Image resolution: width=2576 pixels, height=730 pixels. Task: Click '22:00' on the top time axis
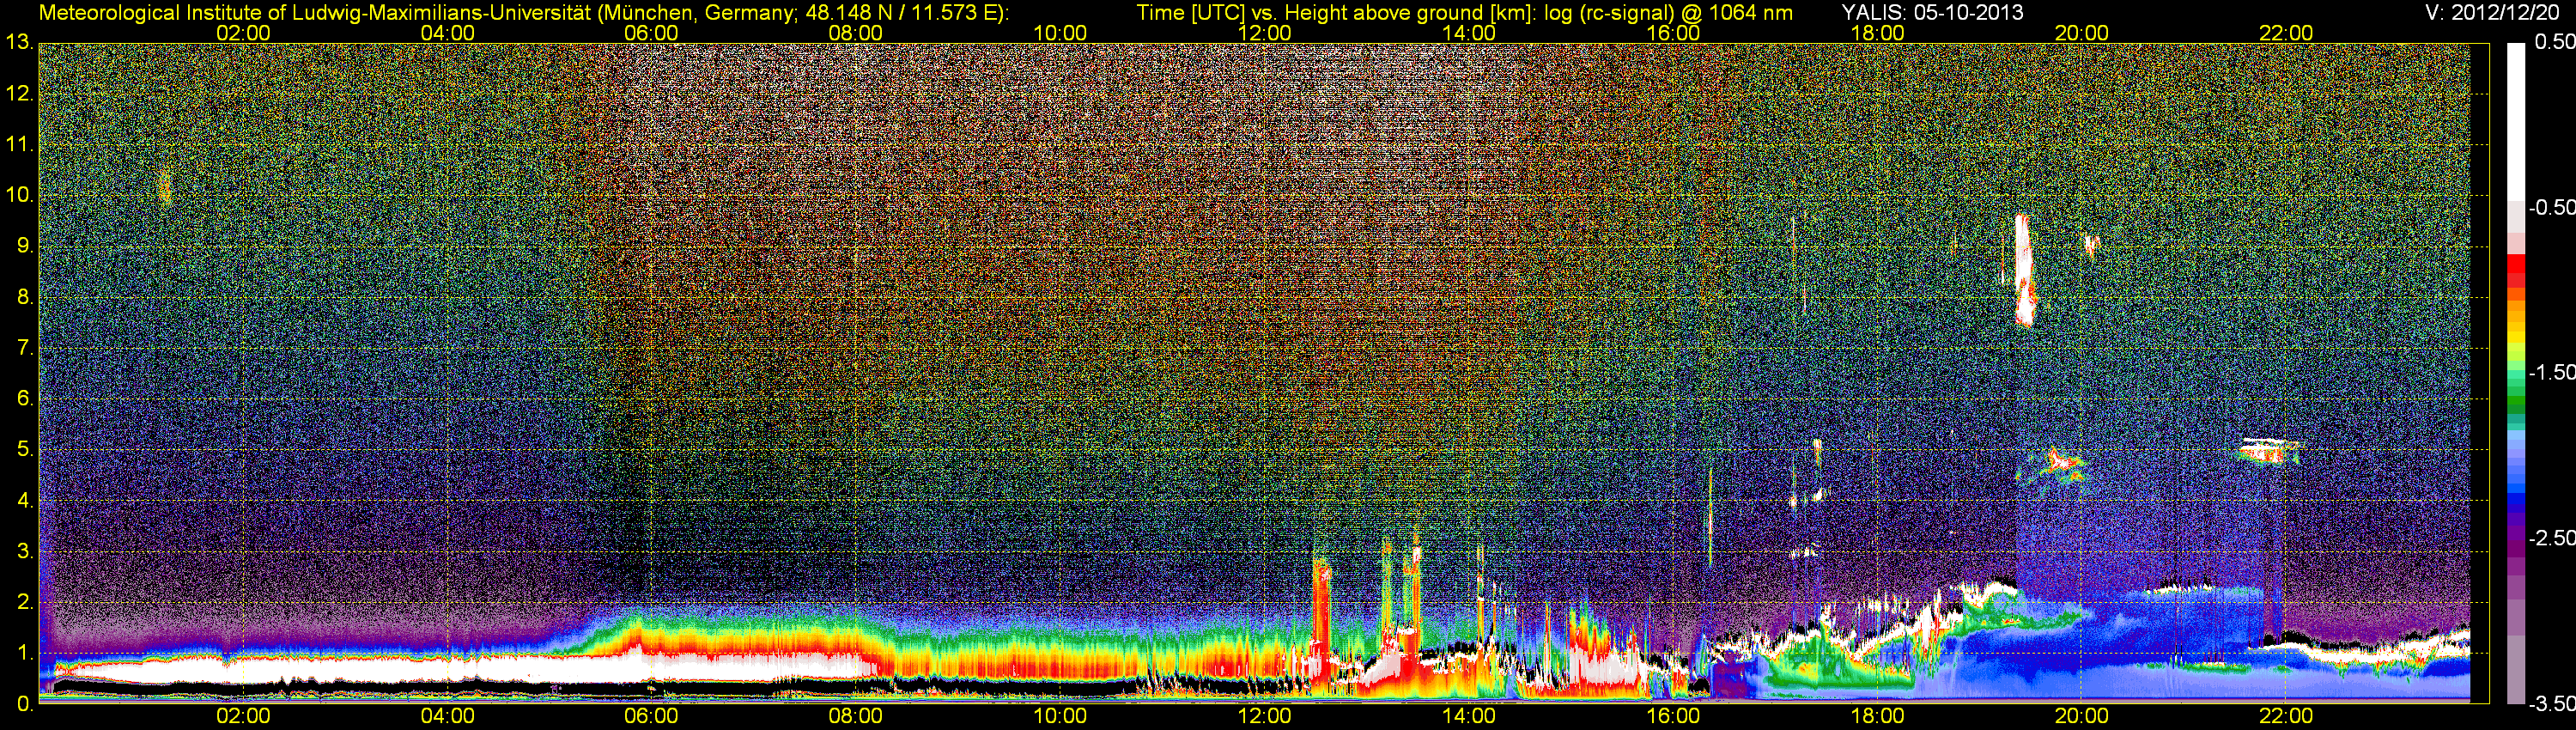coord(2286,33)
